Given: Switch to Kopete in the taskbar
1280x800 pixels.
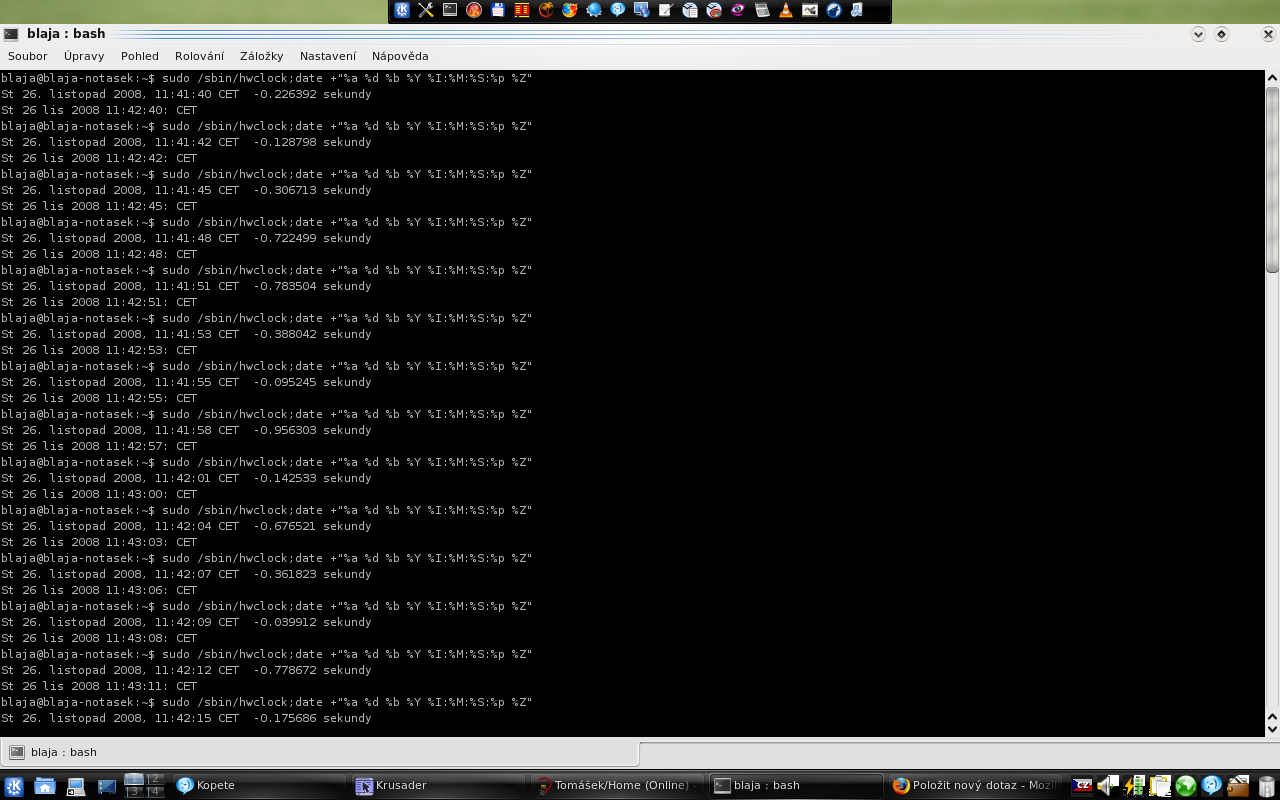Looking at the screenshot, I should pyautogui.click(x=258, y=786).
